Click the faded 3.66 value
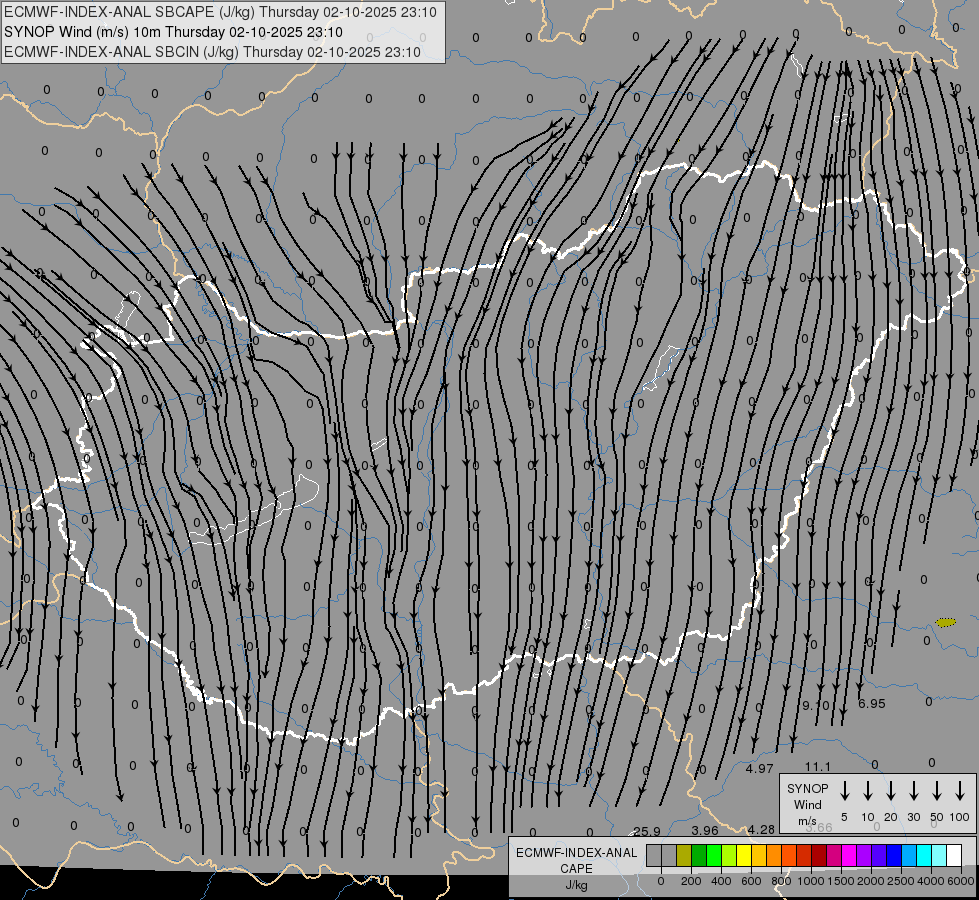The height and width of the screenshot is (900, 979). click(819, 828)
